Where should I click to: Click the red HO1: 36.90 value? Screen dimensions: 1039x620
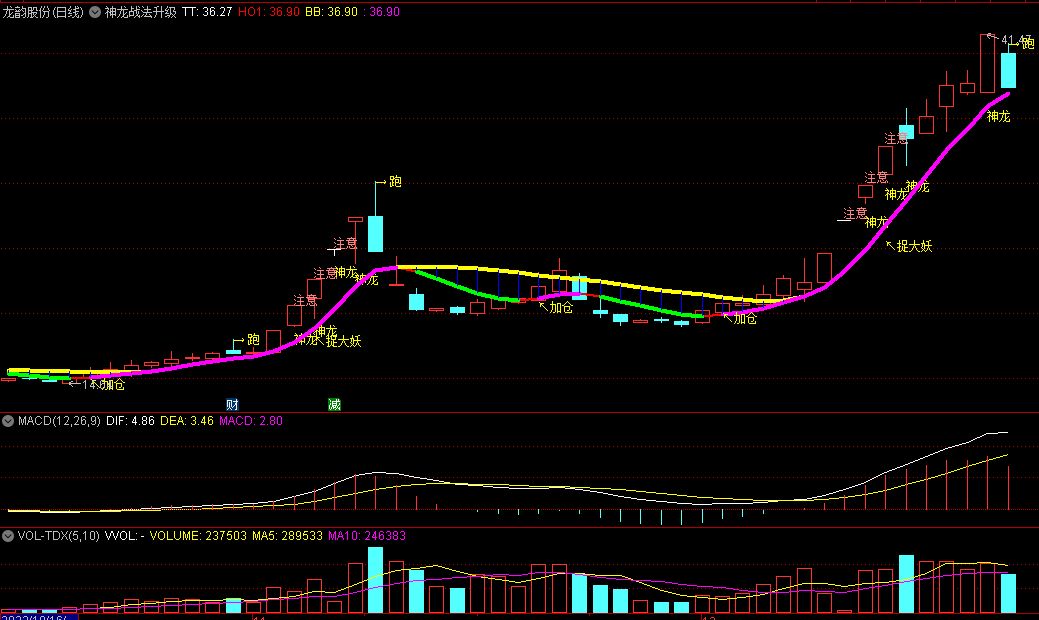(268, 12)
